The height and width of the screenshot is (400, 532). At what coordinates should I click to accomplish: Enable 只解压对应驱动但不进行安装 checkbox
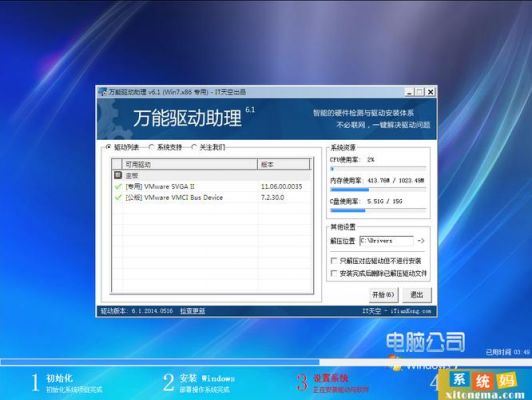point(334,261)
